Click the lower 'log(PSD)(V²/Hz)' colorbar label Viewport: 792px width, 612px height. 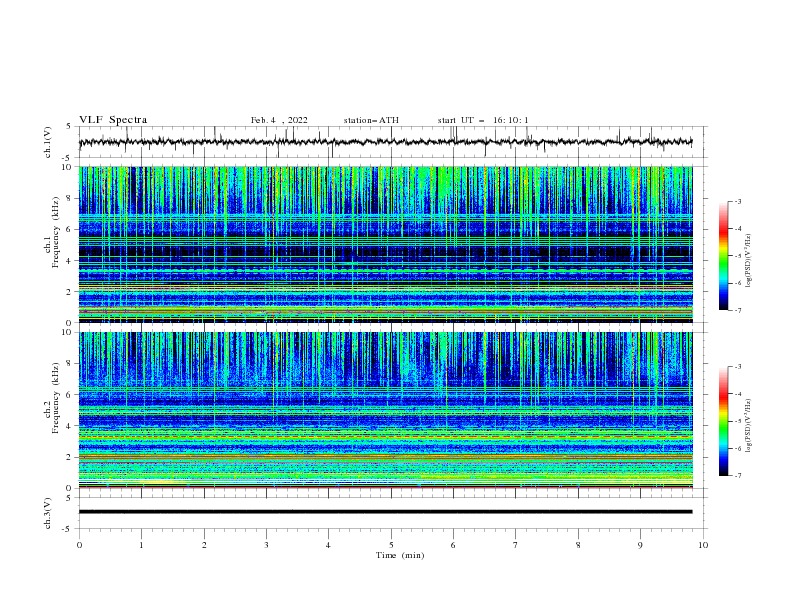pyautogui.click(x=748, y=425)
